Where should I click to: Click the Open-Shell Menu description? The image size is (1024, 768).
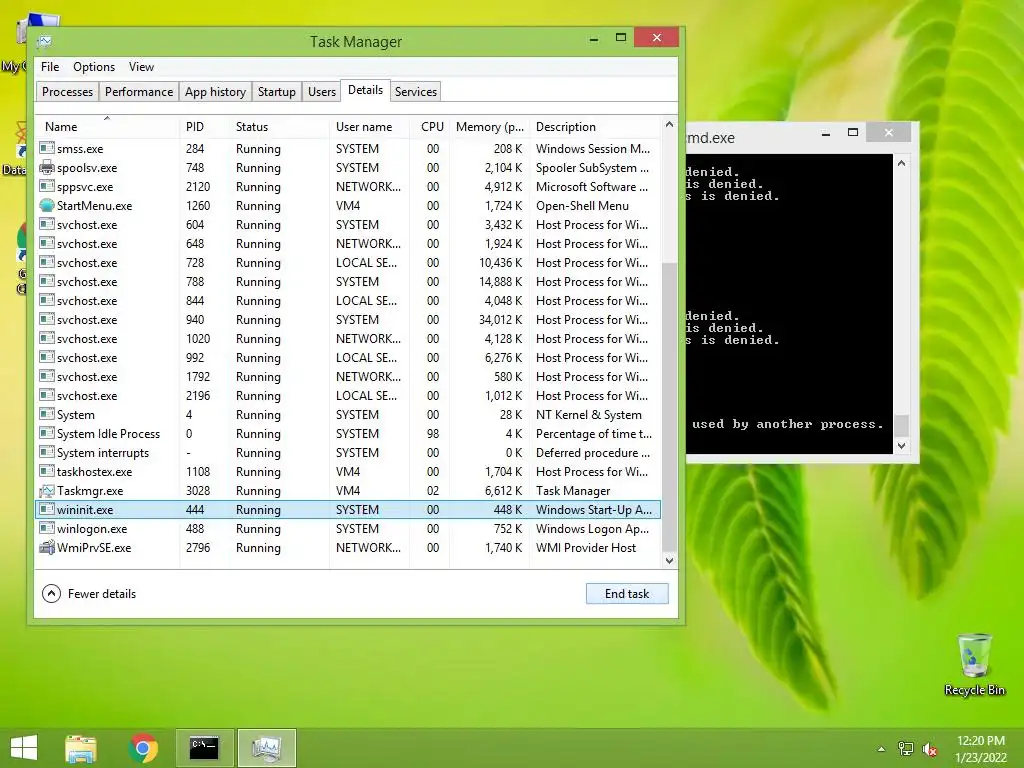582,206
